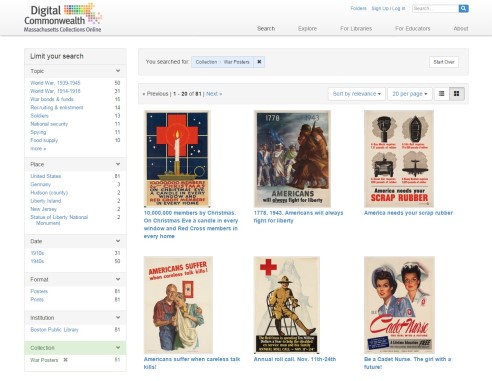Filter by Spying topic
The height and width of the screenshot is (381, 492).
click(x=38, y=132)
